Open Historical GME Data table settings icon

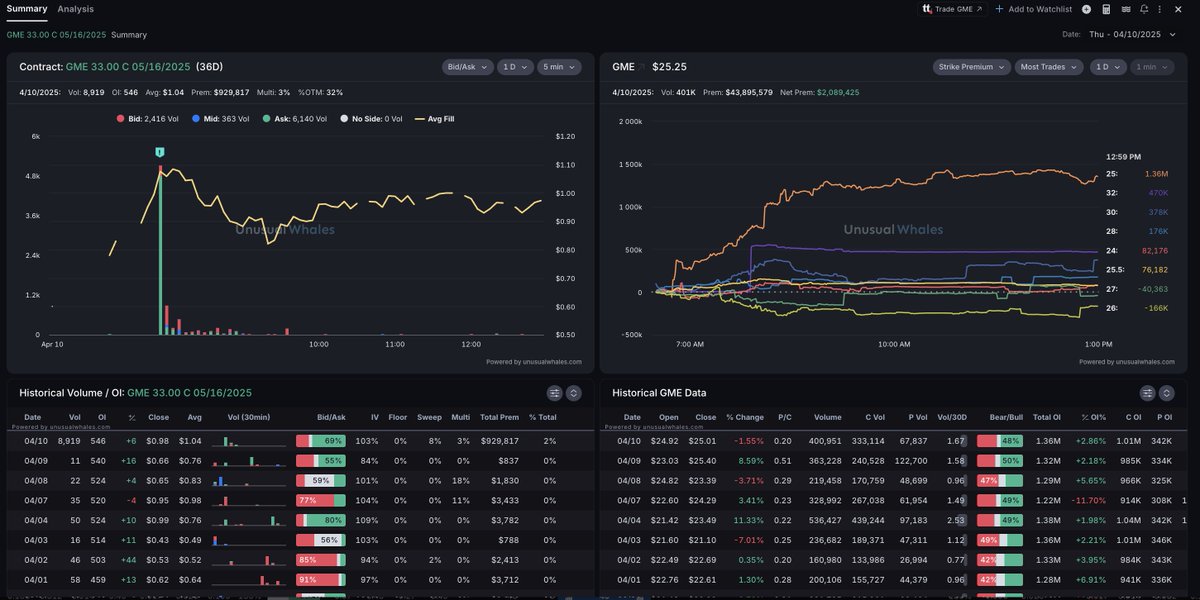click(x=1148, y=393)
